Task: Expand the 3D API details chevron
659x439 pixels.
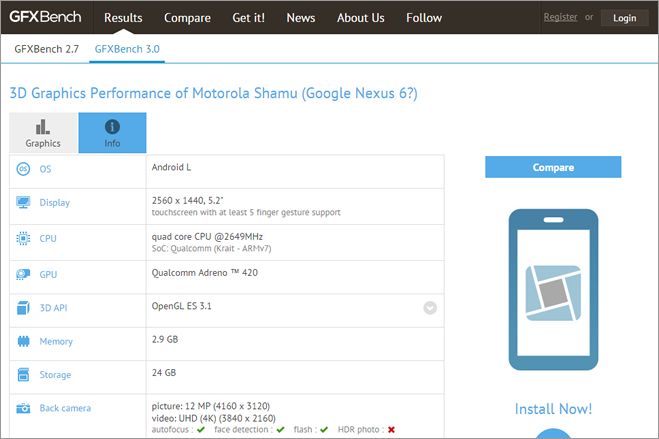Action: pos(430,308)
